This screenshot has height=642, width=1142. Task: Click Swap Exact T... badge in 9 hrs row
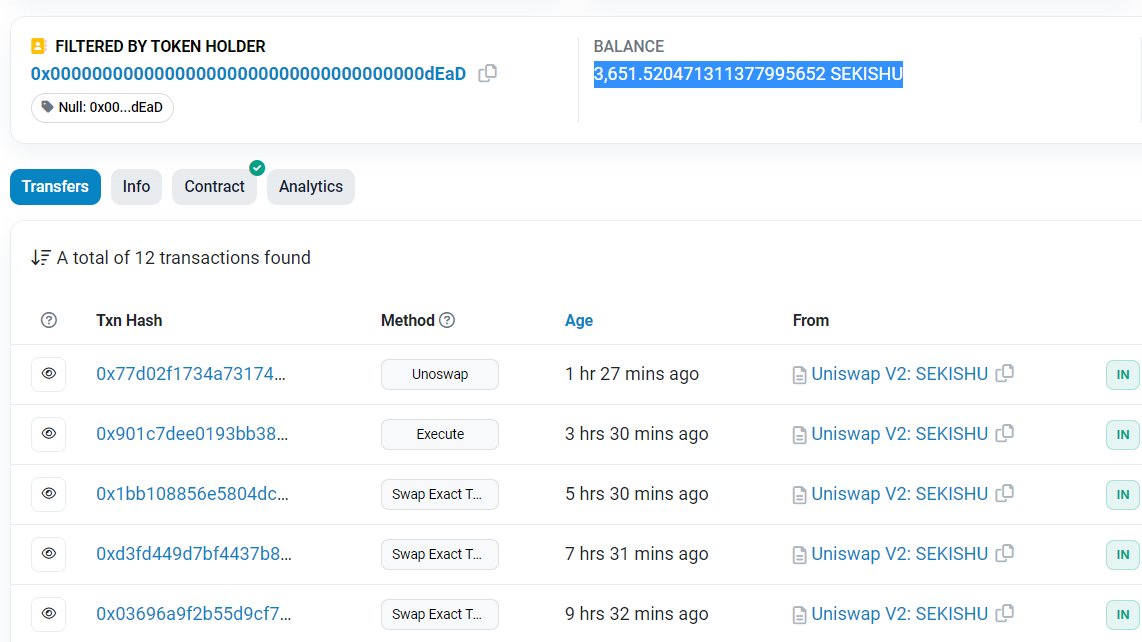pos(440,614)
